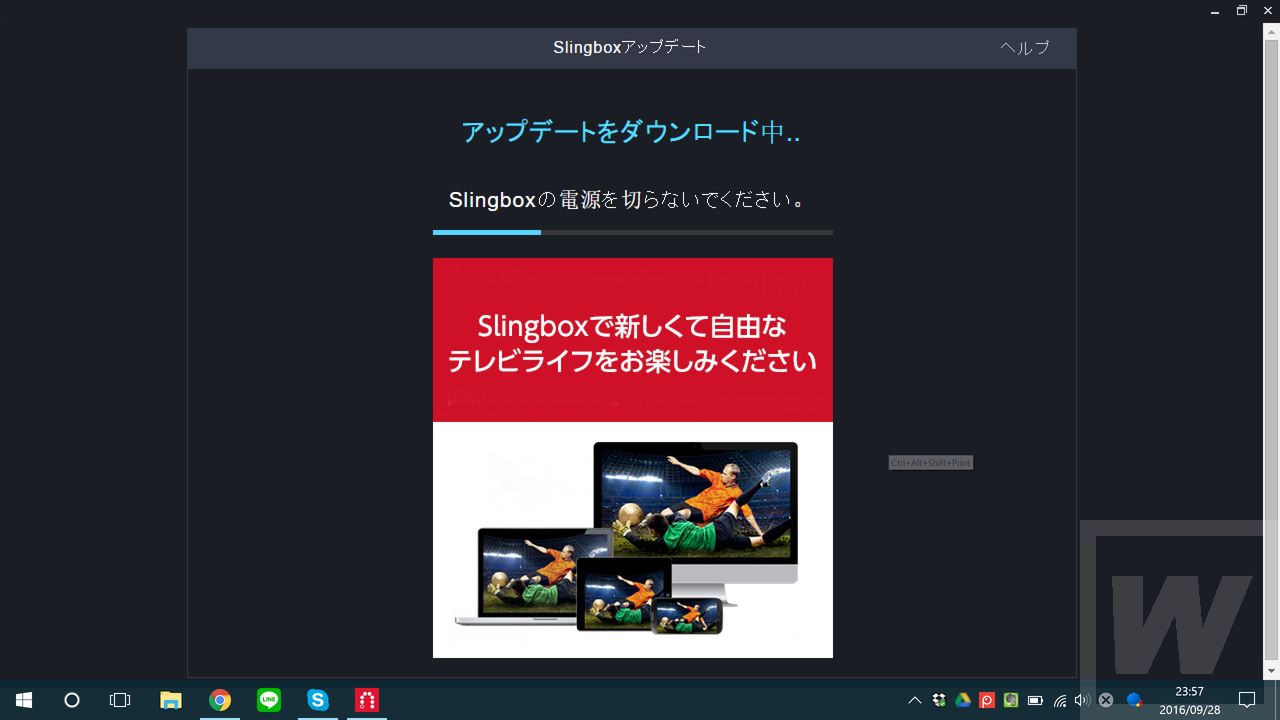Open the LINE app on the taskbar
This screenshot has width=1280, height=720.
coord(269,700)
